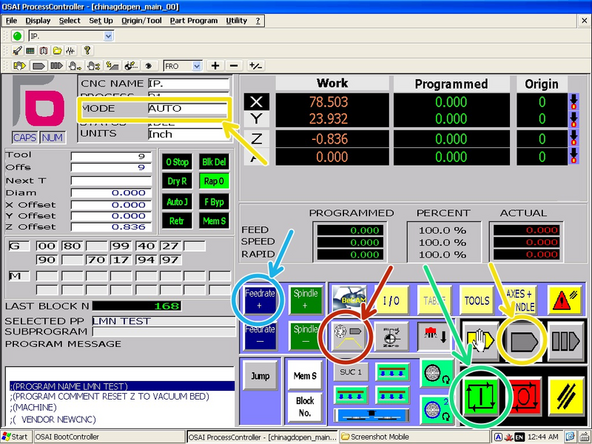
Task: Open the Origin/Tool menu
Action: tap(141, 21)
